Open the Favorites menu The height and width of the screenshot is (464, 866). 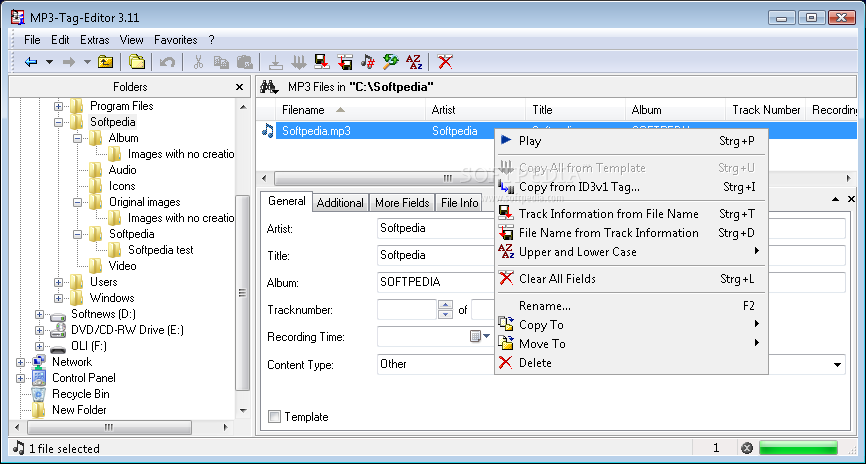pyautogui.click(x=176, y=40)
